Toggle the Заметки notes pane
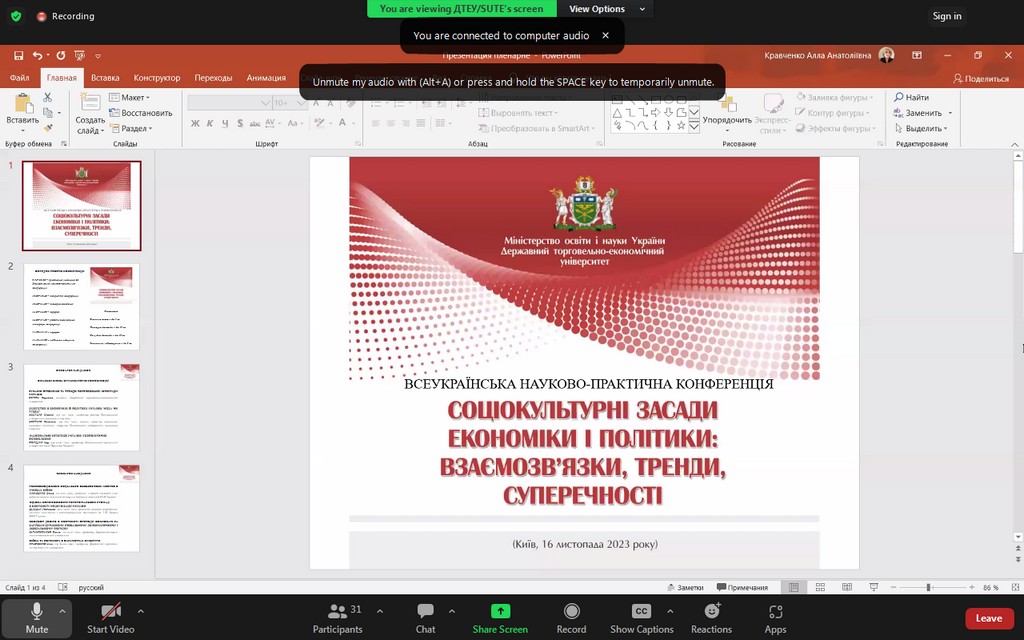1024x640 pixels. click(685, 587)
